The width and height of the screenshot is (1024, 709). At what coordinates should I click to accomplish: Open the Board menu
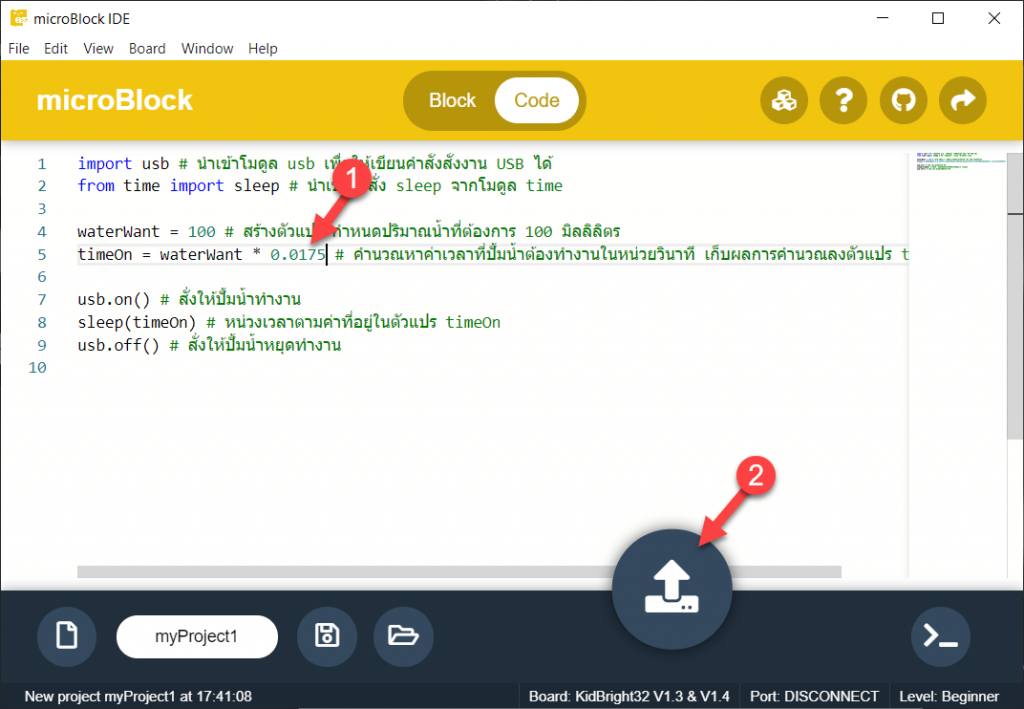tap(147, 48)
